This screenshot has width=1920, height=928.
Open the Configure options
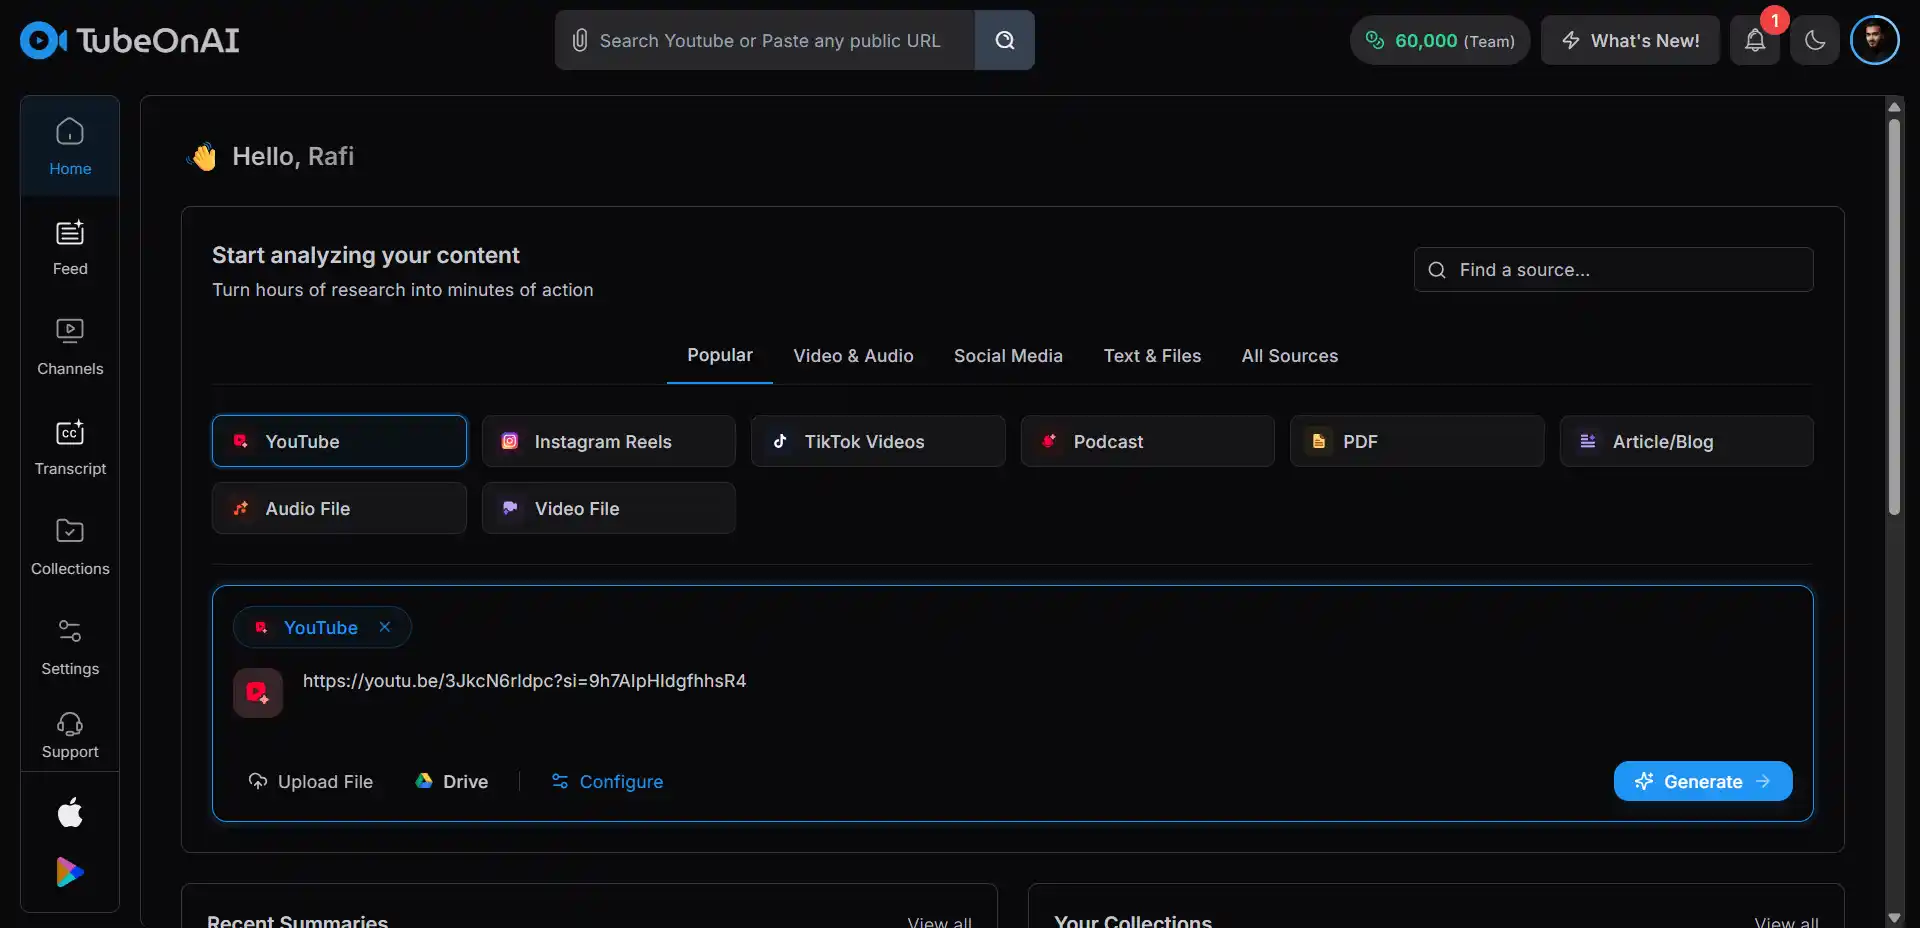[x=607, y=781]
